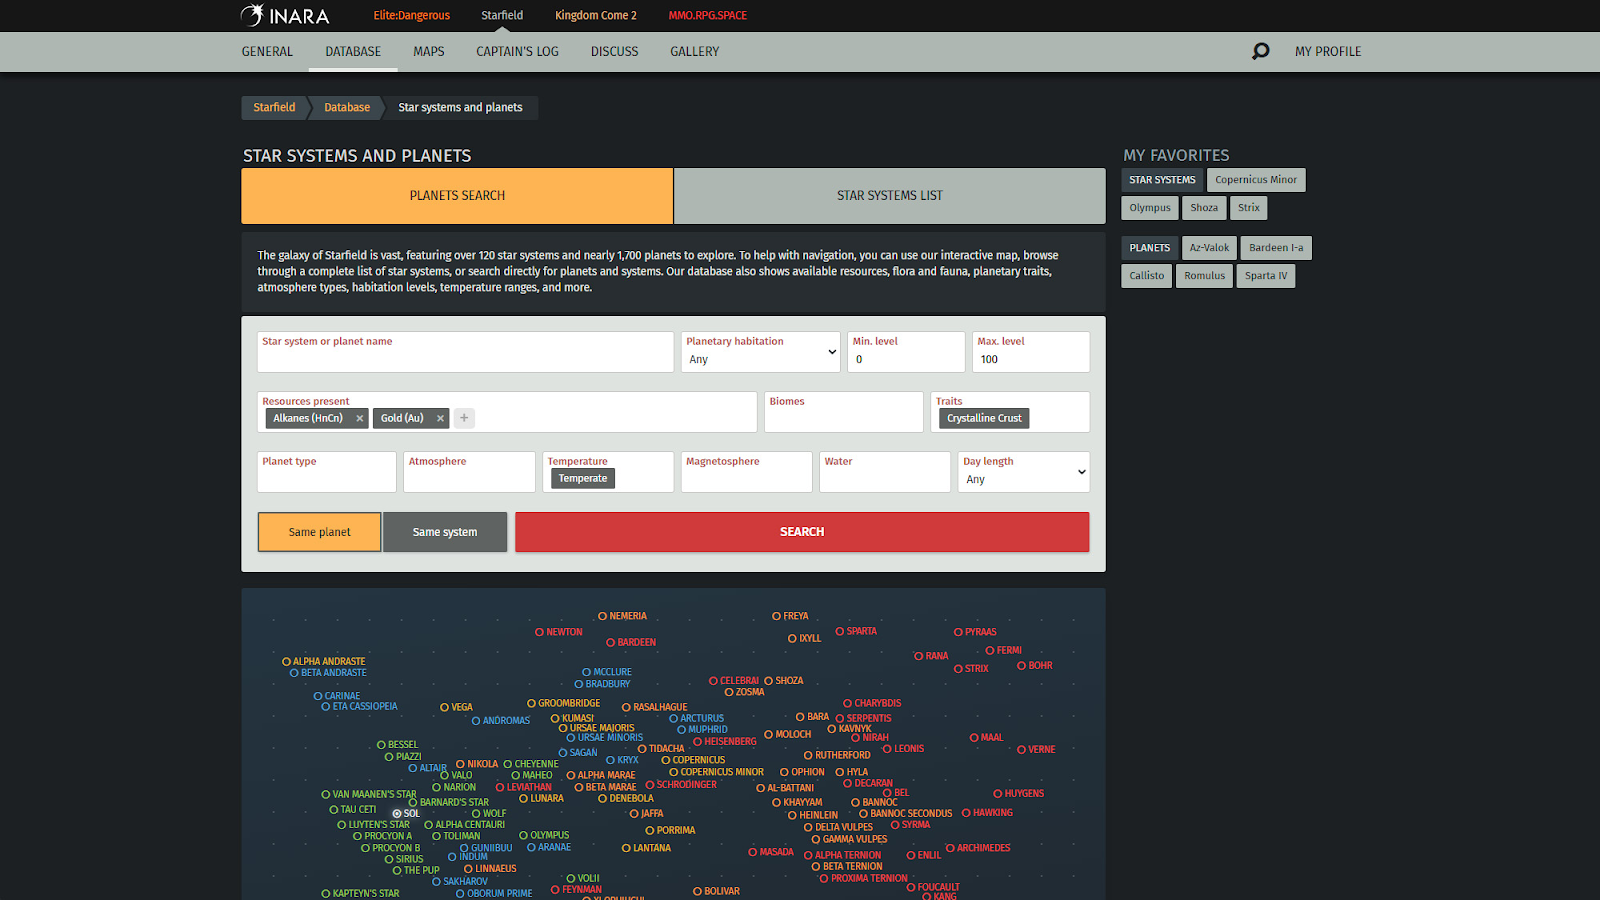Remove the Alkanes (HnCn) resource tag
The image size is (1600, 900).
coord(359,419)
